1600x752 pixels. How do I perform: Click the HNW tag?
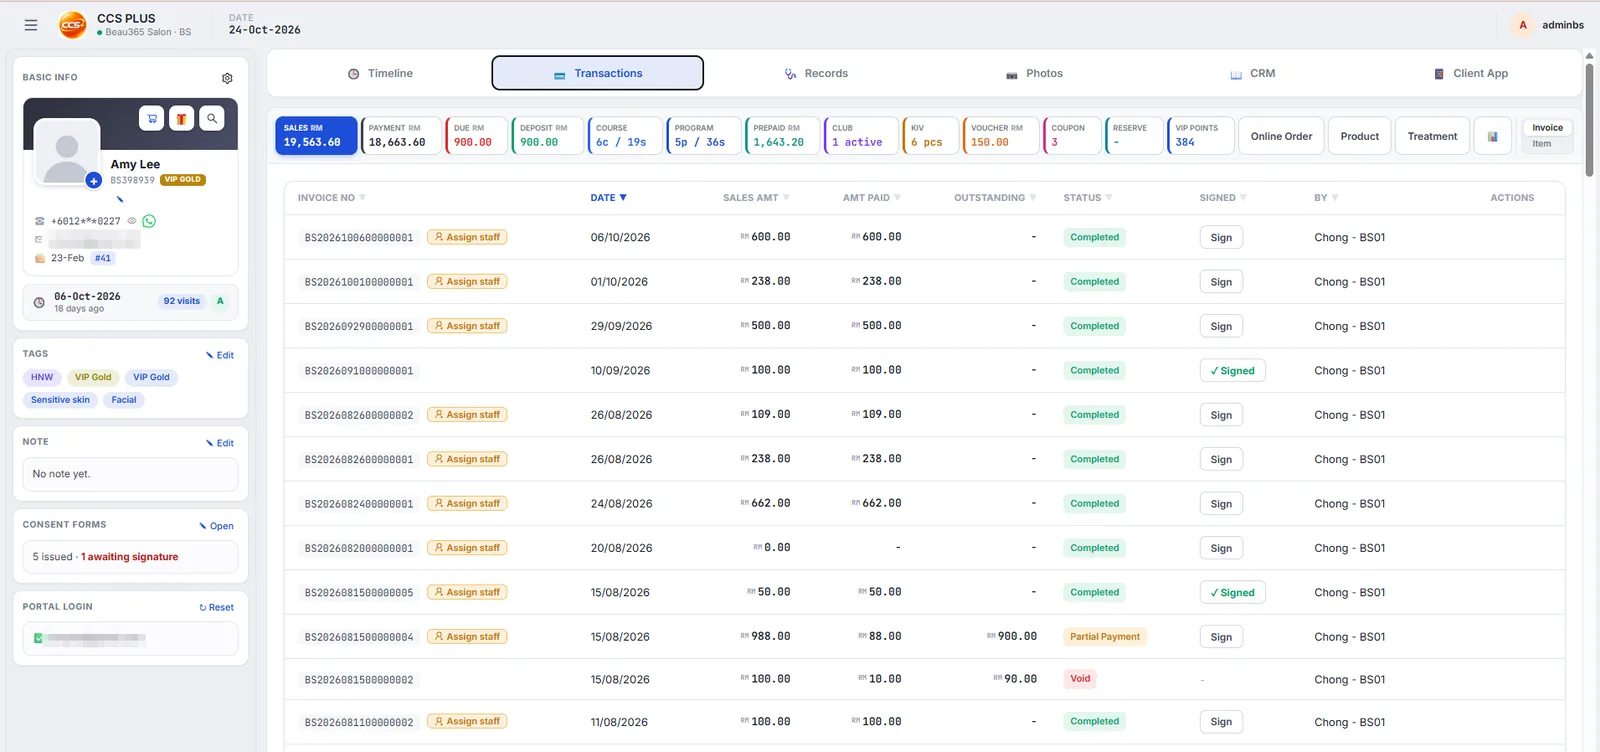click(42, 377)
